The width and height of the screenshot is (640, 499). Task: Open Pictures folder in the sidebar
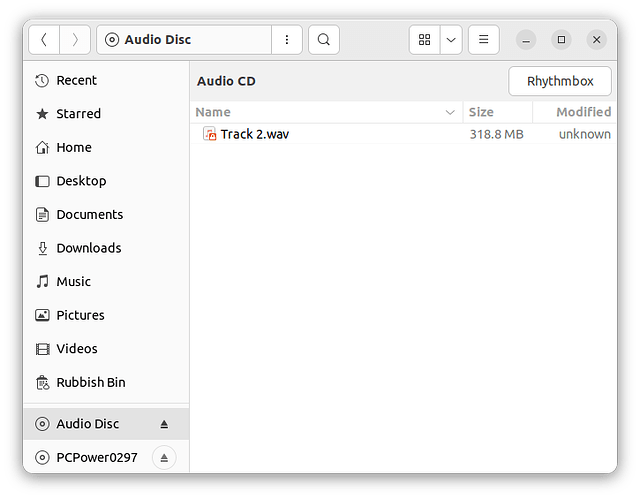(x=106, y=315)
